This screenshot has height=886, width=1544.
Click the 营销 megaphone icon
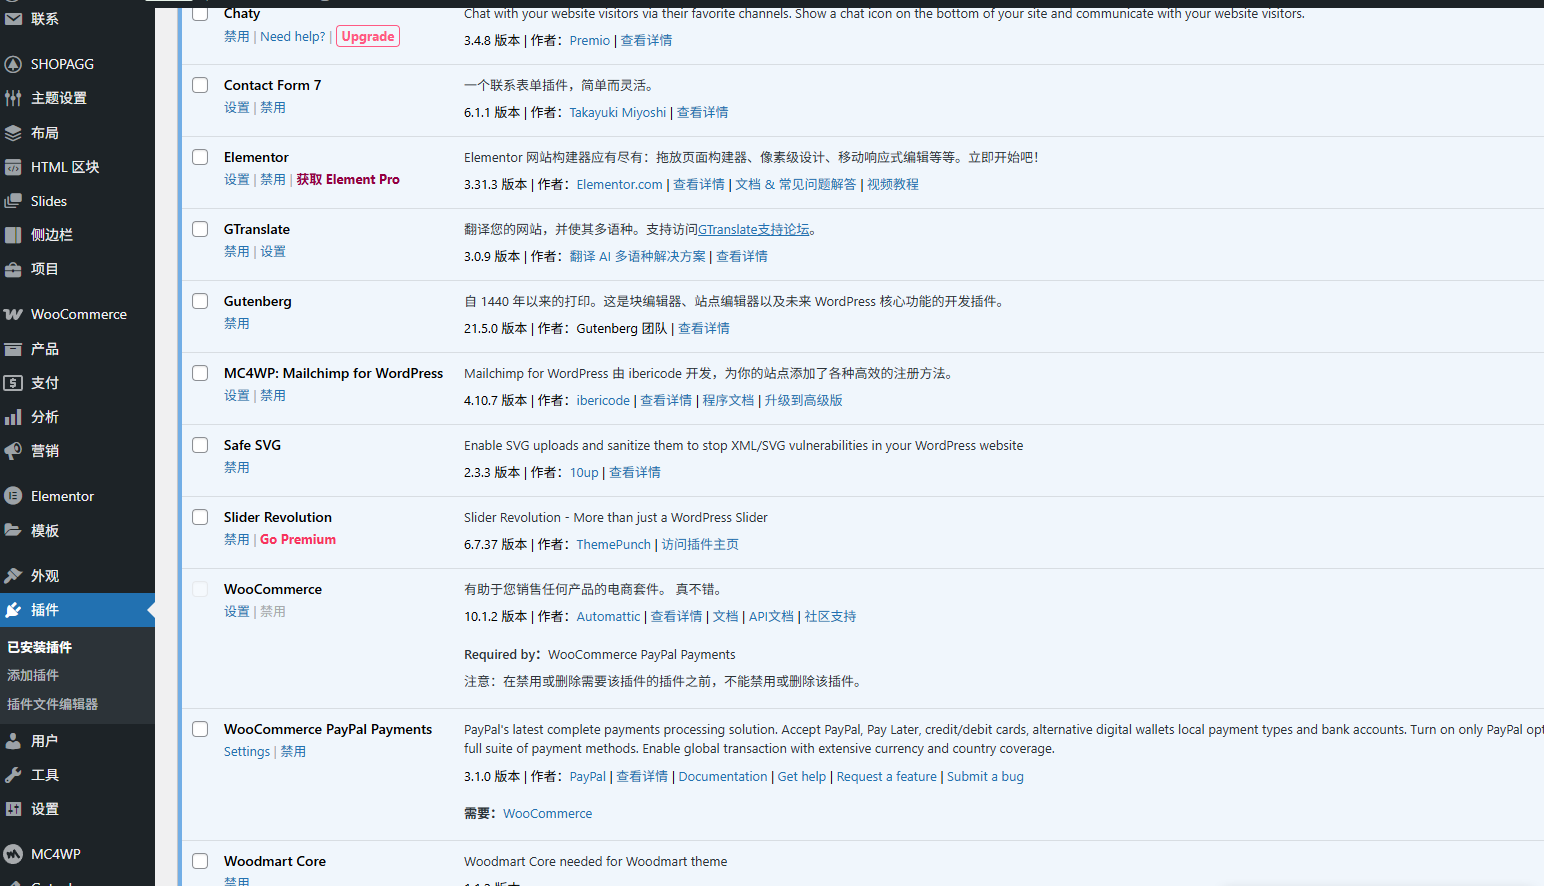(x=13, y=451)
